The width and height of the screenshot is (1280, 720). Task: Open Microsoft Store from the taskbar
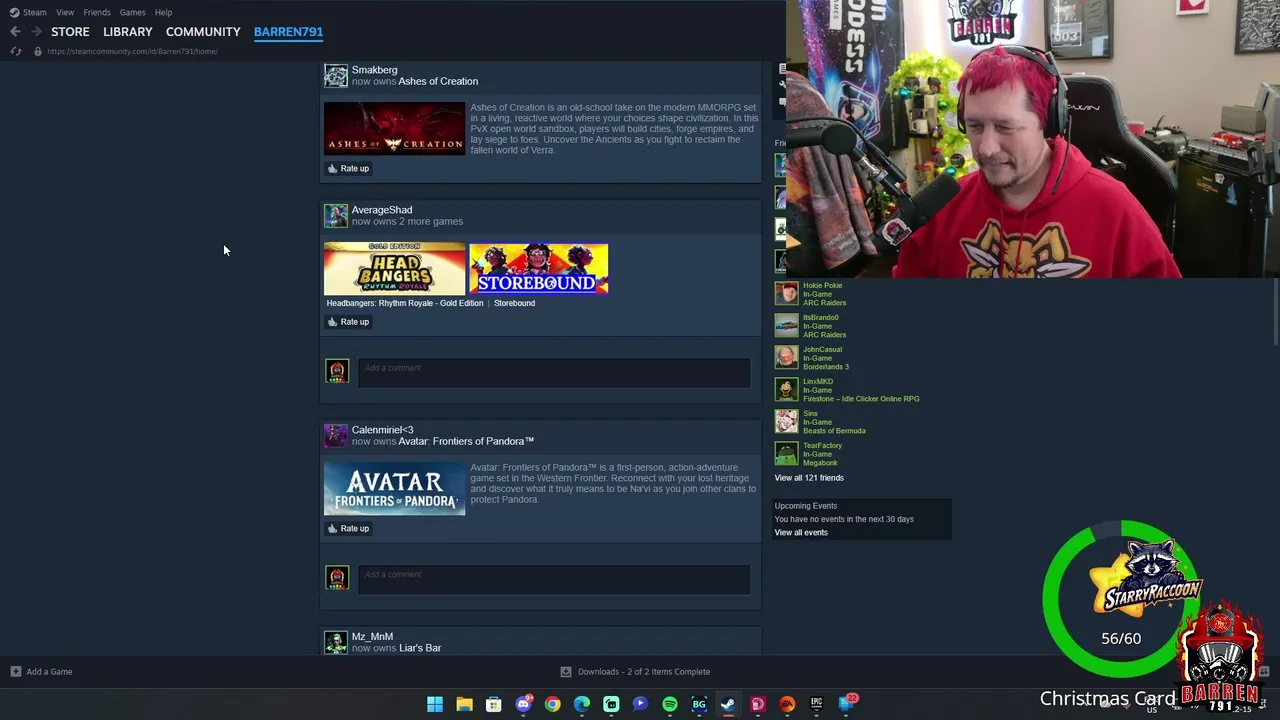coord(493,705)
